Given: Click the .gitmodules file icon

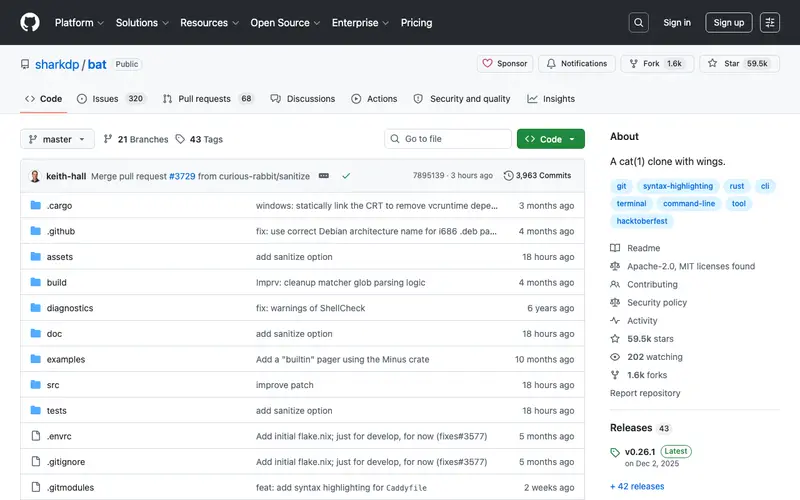Looking at the screenshot, I should [36, 487].
